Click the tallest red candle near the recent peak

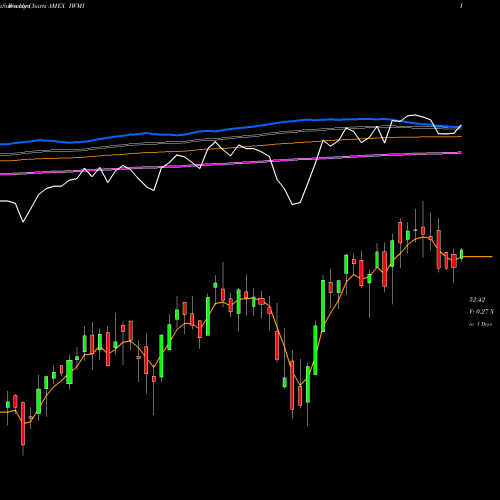click(439, 249)
